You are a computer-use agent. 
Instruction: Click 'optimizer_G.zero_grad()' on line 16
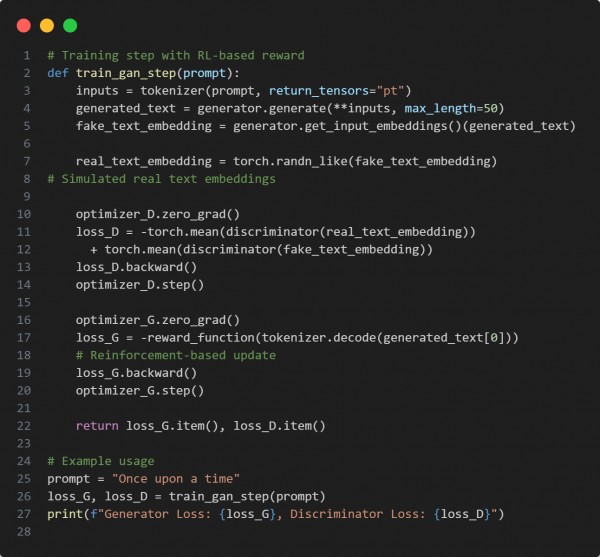tap(158, 319)
